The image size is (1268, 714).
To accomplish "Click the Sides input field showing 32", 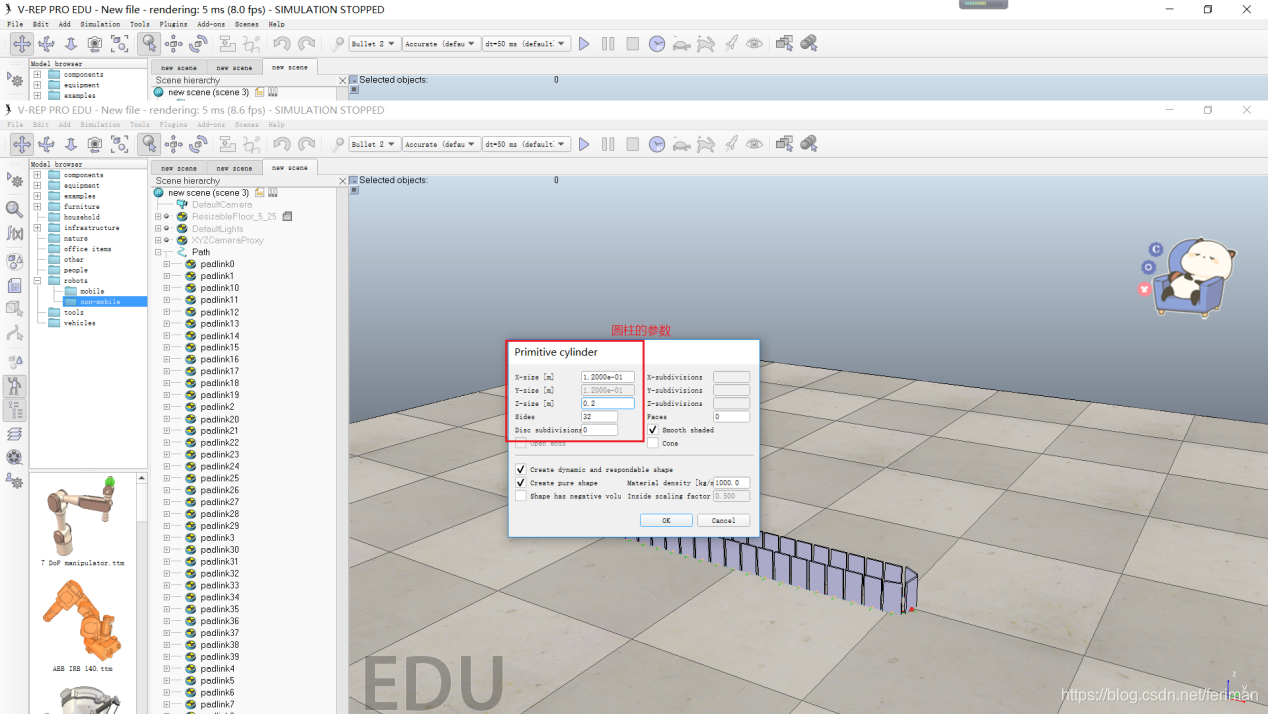I will pyautogui.click(x=599, y=417).
